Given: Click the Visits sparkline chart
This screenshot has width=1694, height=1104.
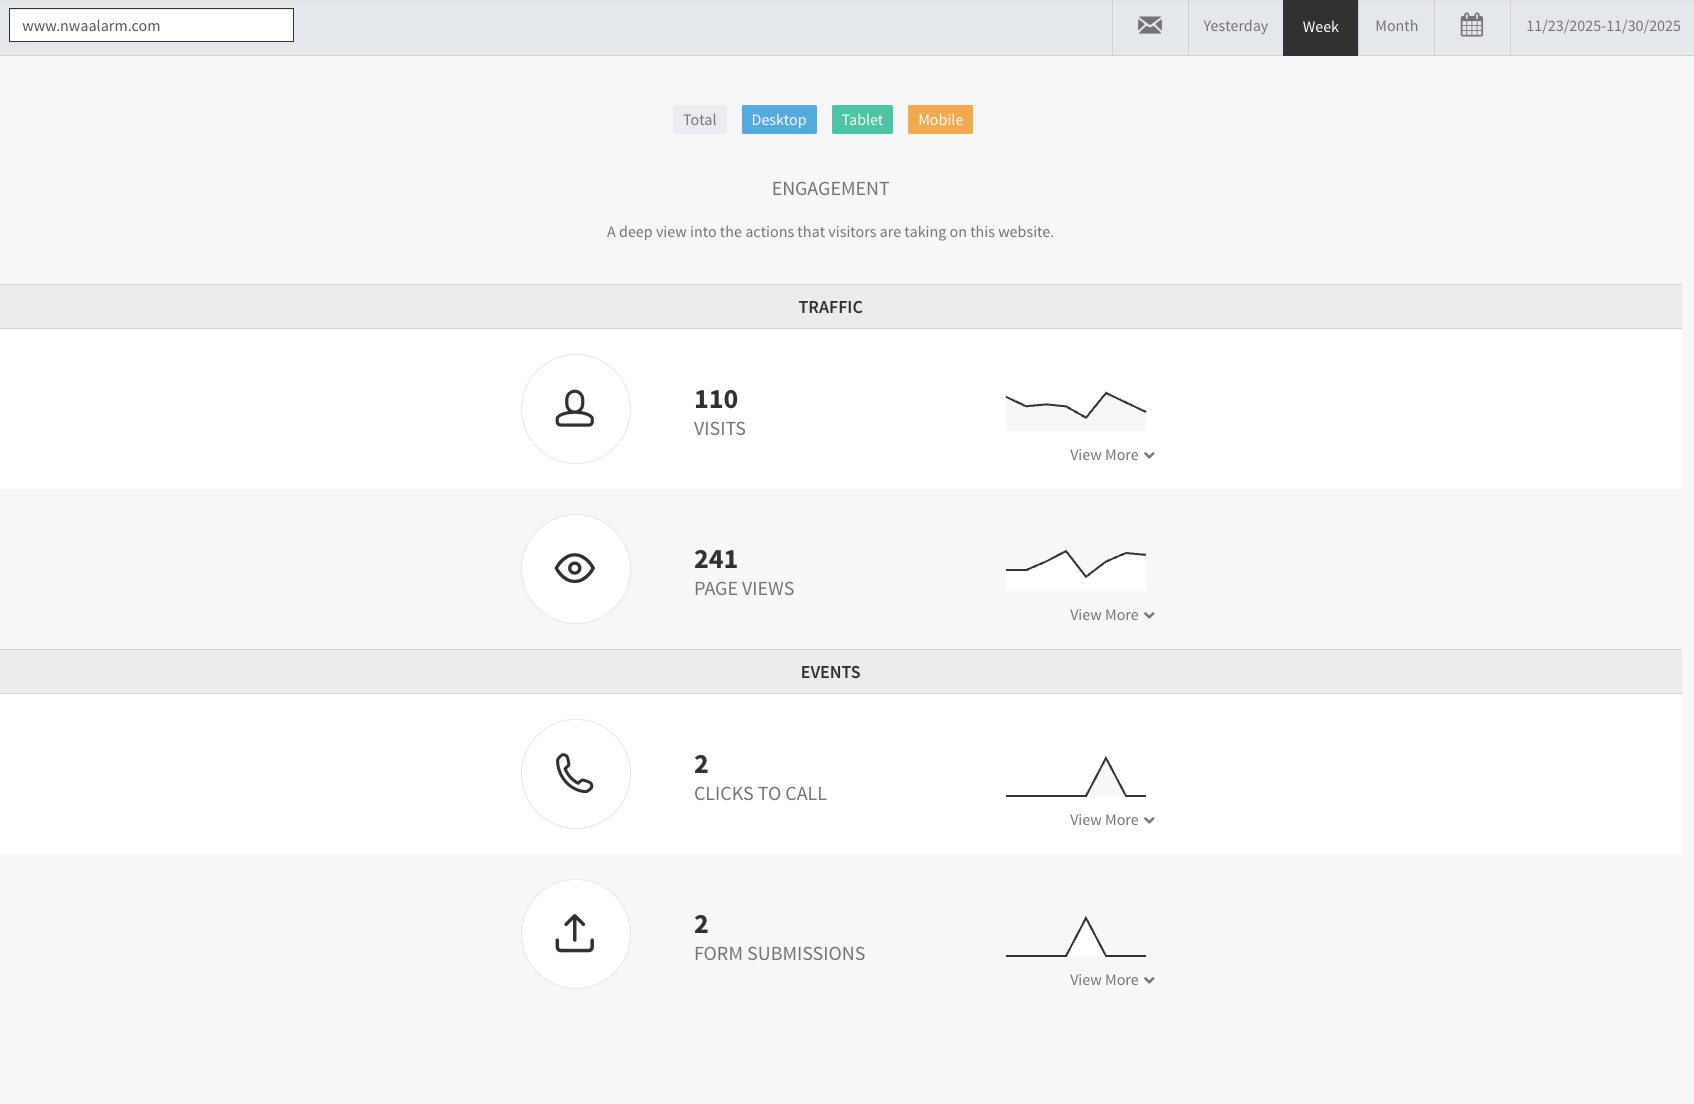Looking at the screenshot, I should [1076, 411].
